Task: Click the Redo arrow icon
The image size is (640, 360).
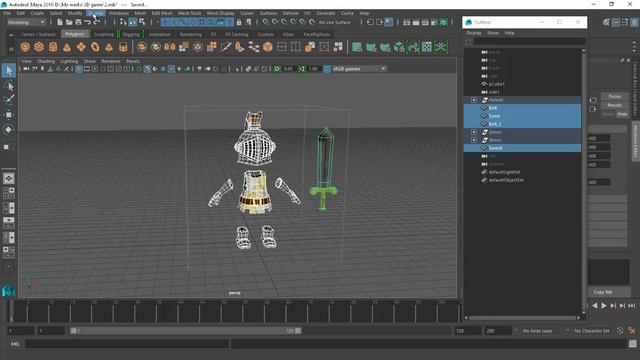Action: [x=96, y=22]
